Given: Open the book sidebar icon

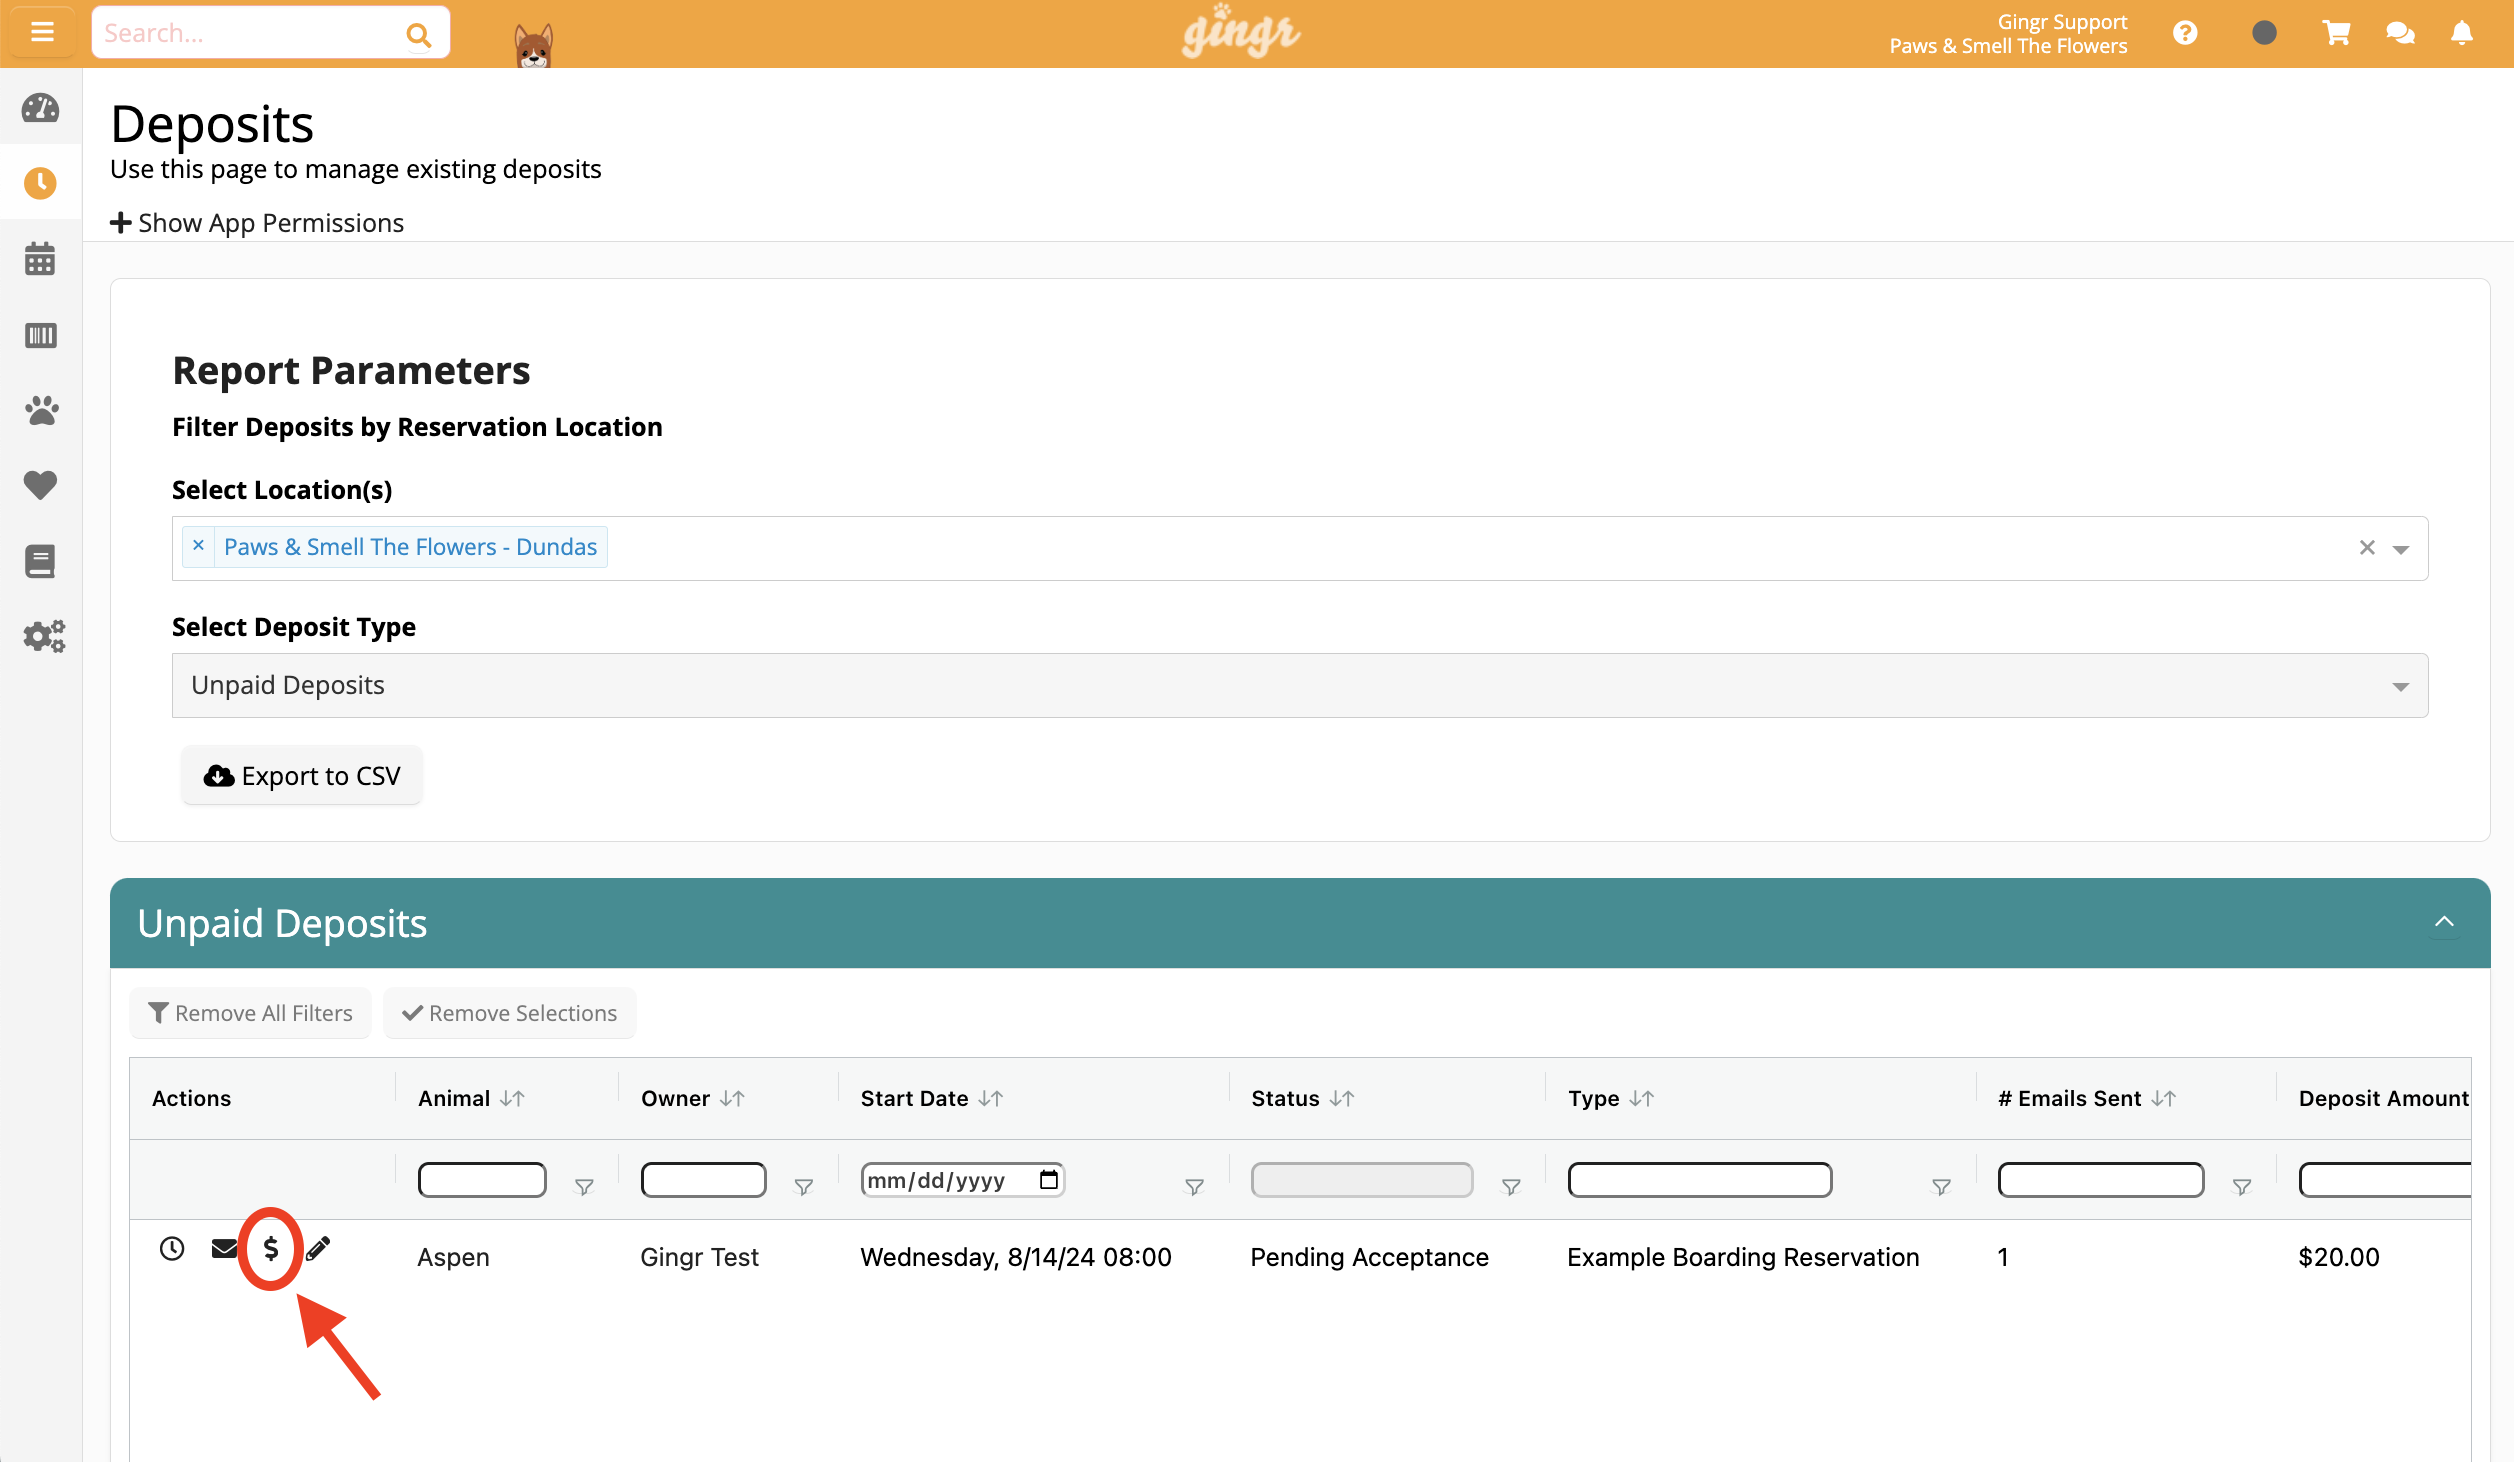Looking at the screenshot, I should [x=40, y=561].
